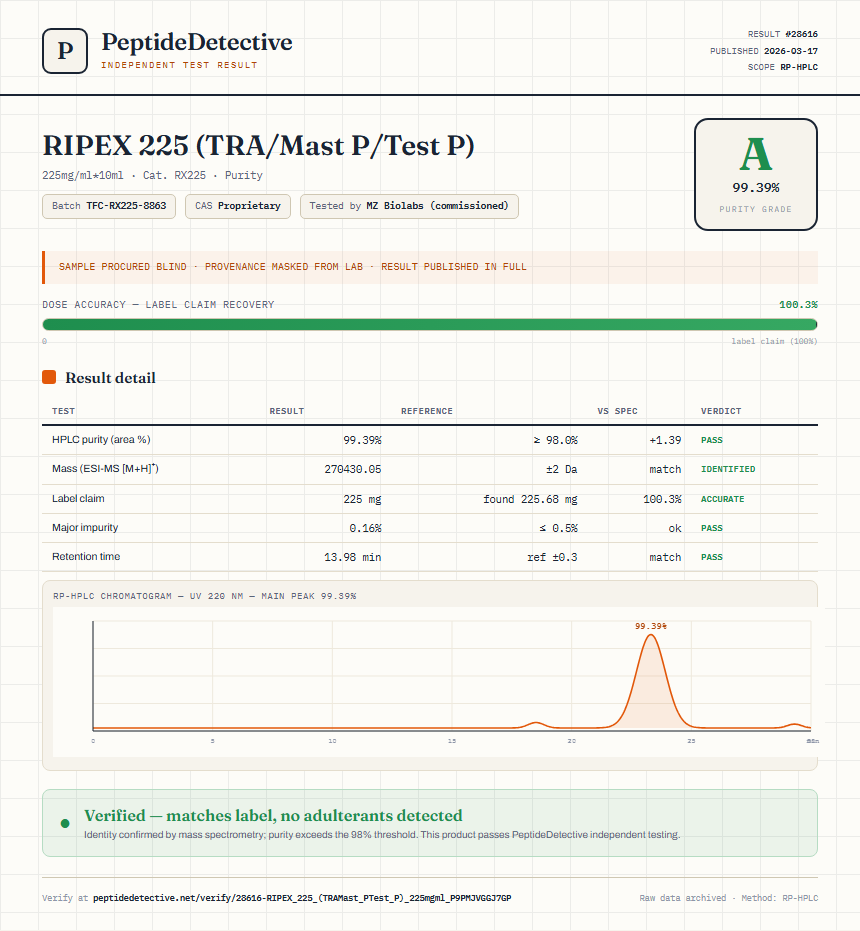Click the Batch TFC-RX225-8863 tag
The width and height of the screenshot is (860, 931).
(x=109, y=206)
